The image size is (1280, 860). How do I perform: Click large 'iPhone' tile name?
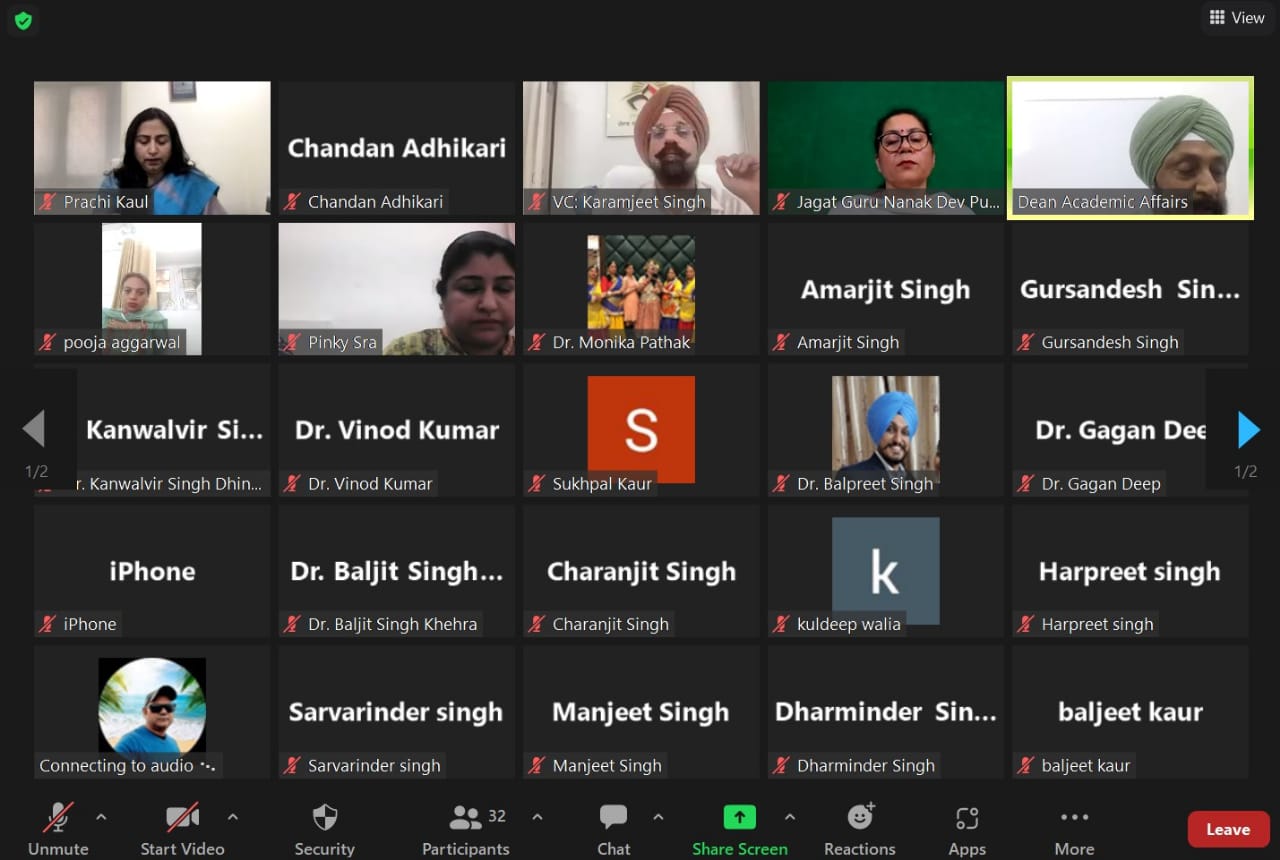(152, 572)
